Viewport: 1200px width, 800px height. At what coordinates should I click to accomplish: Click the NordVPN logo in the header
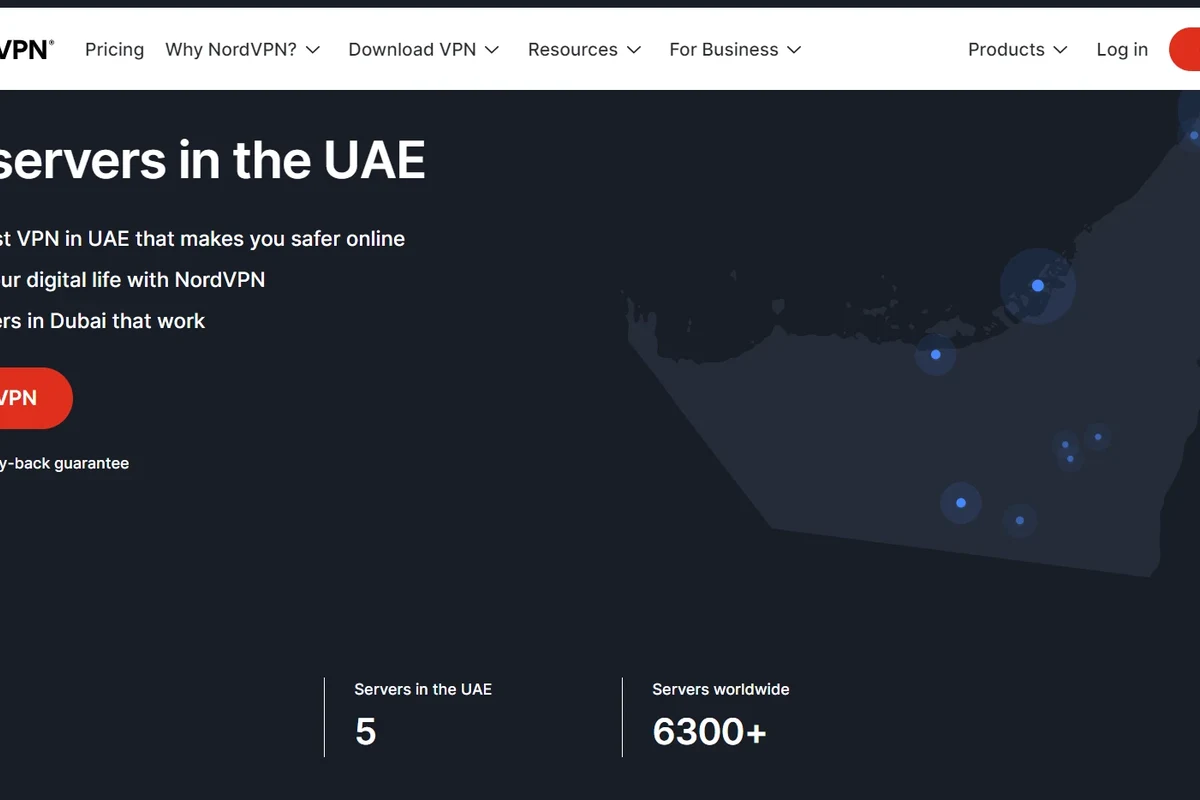tap(26, 49)
